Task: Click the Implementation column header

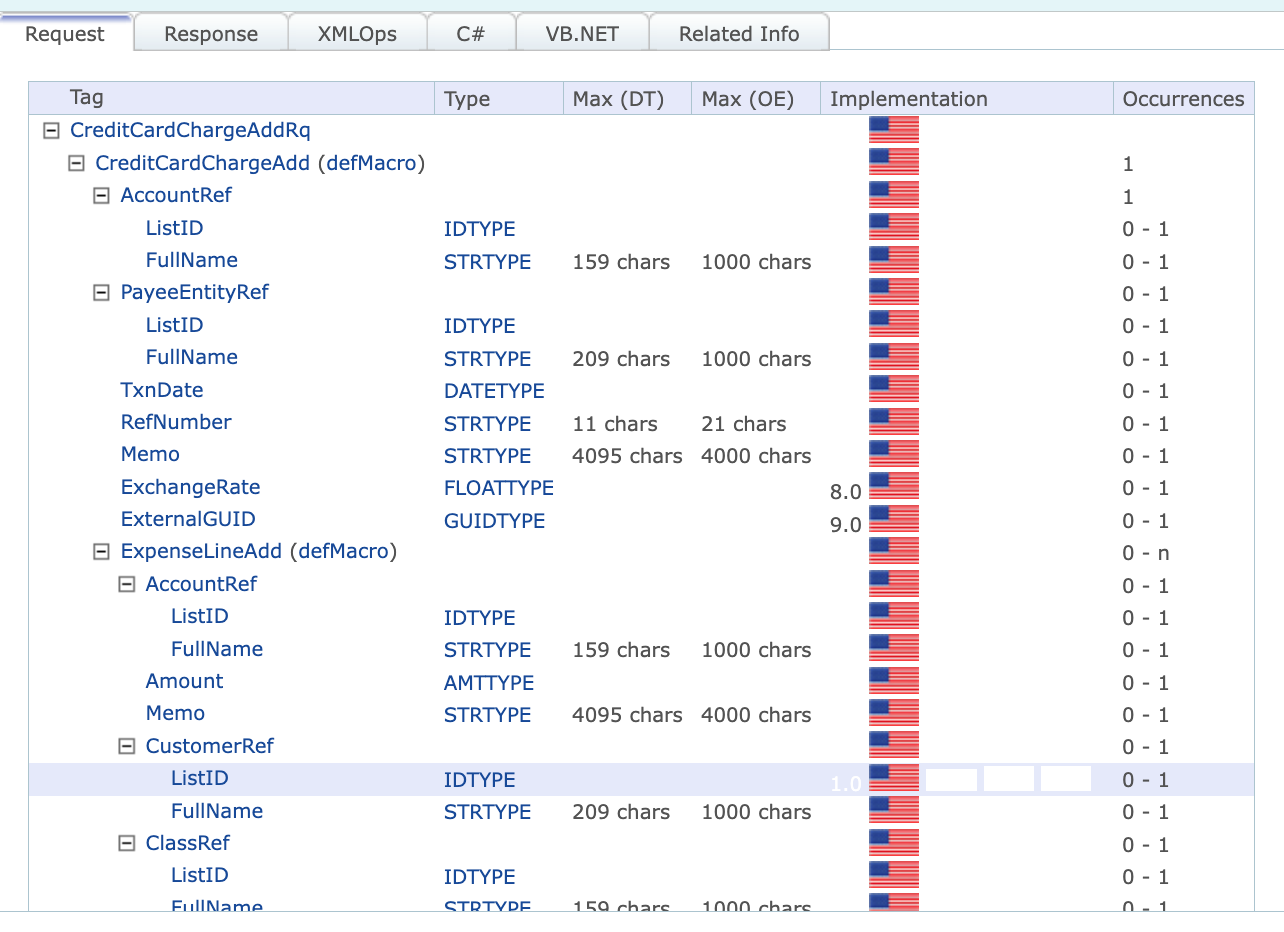Action: pyautogui.click(x=967, y=98)
